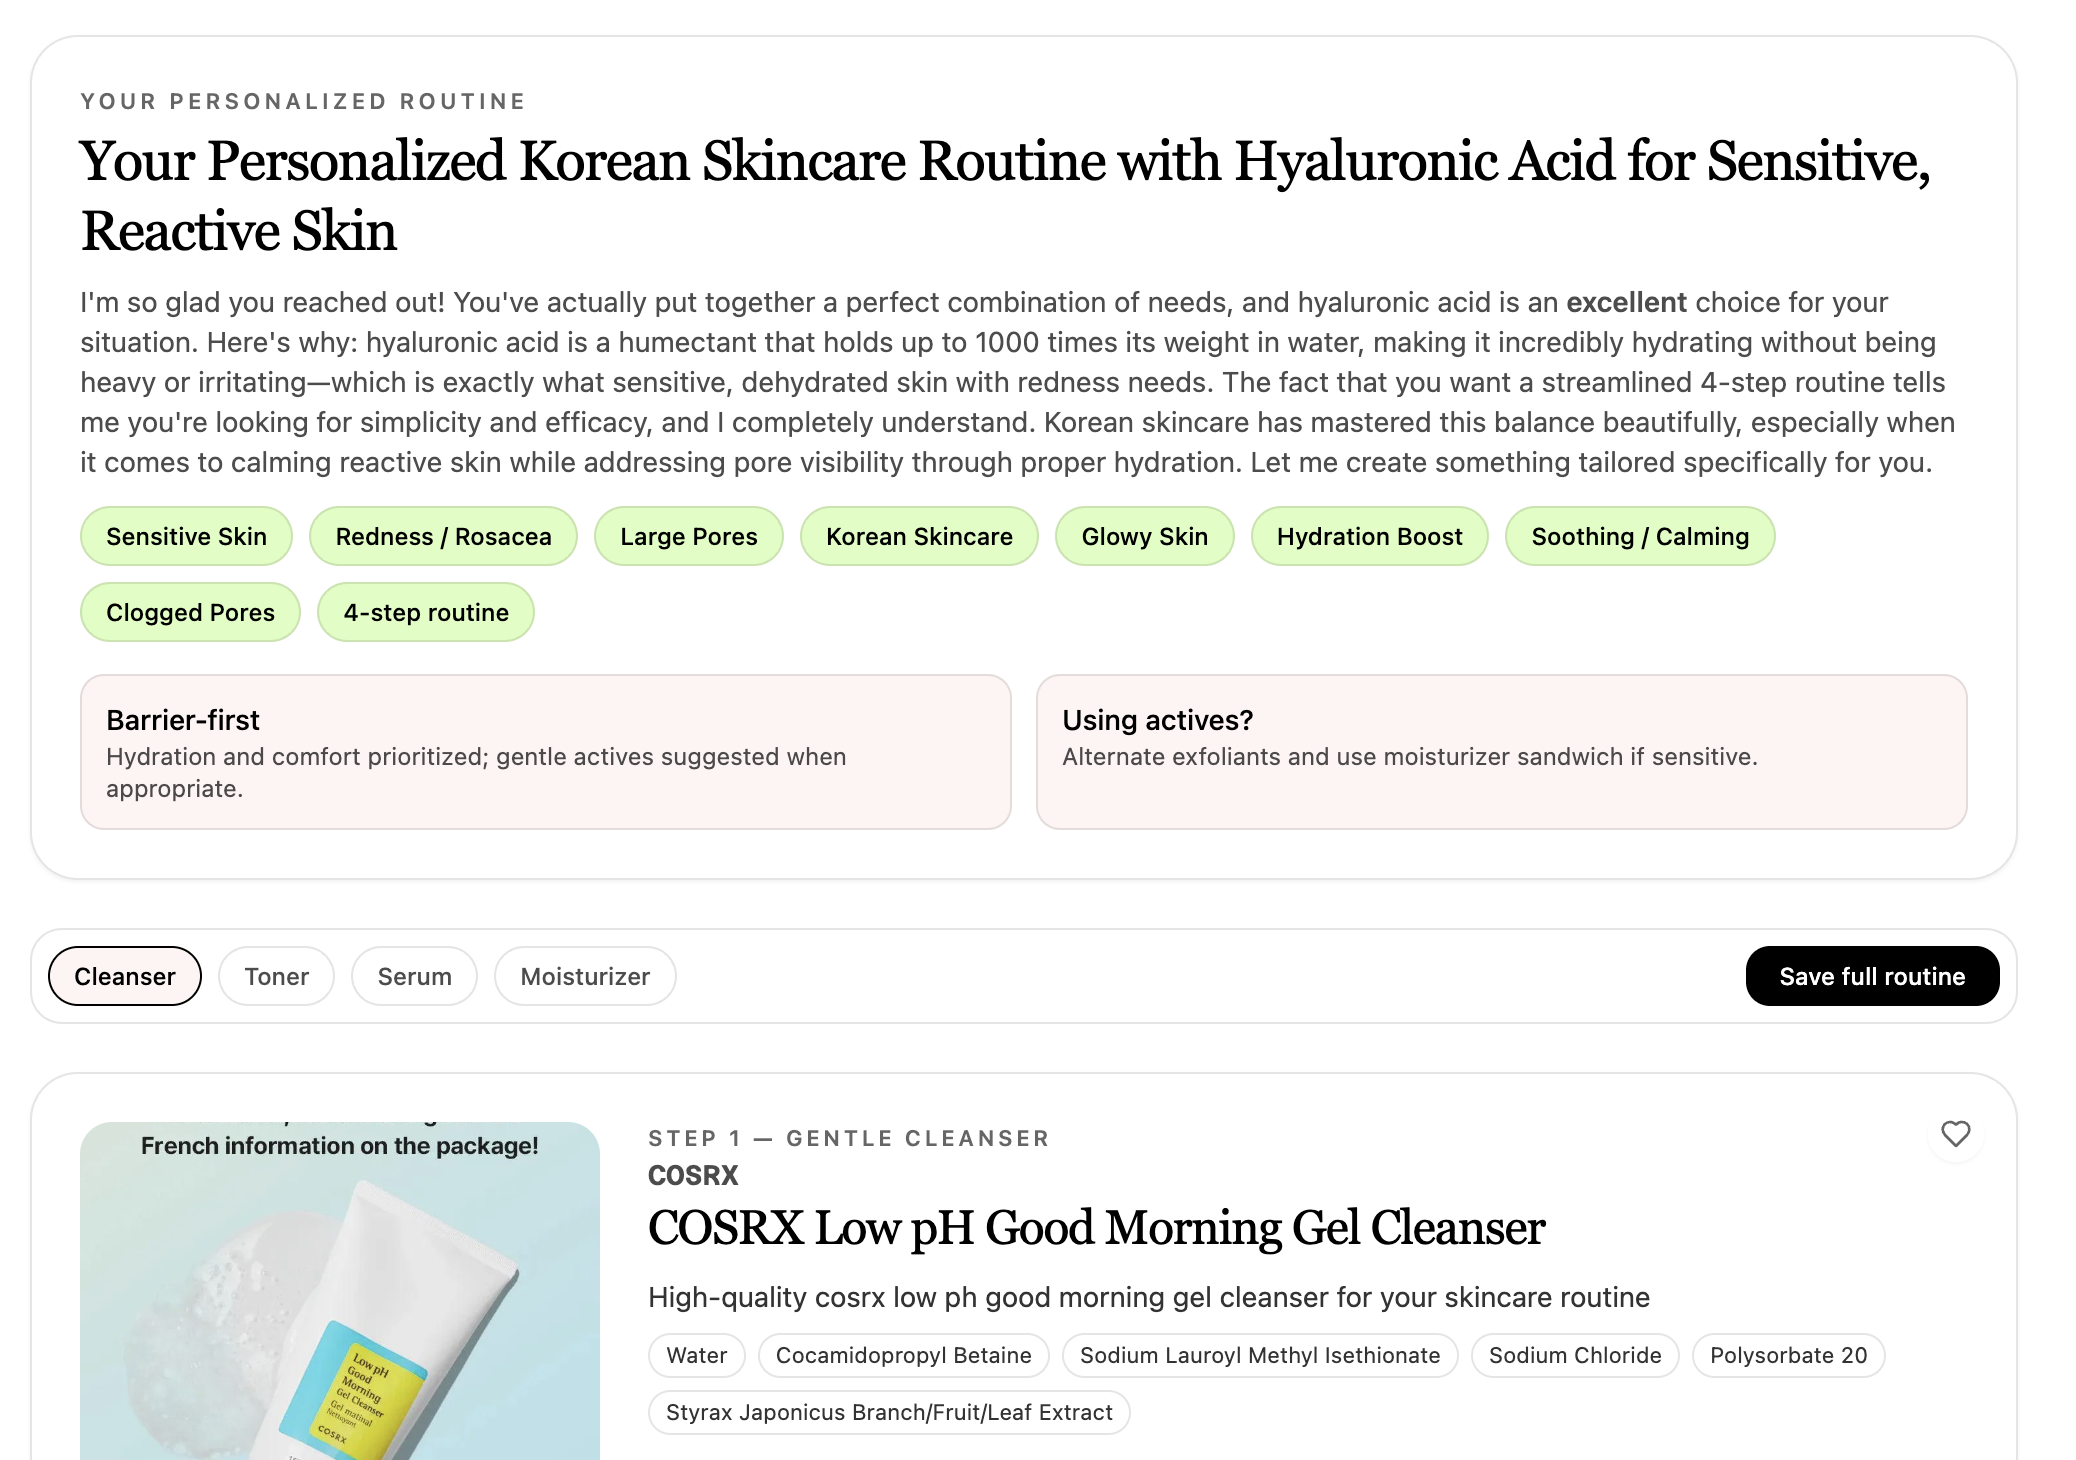Switch to the Serum tab
The image size is (2076, 1460).
pos(414,976)
